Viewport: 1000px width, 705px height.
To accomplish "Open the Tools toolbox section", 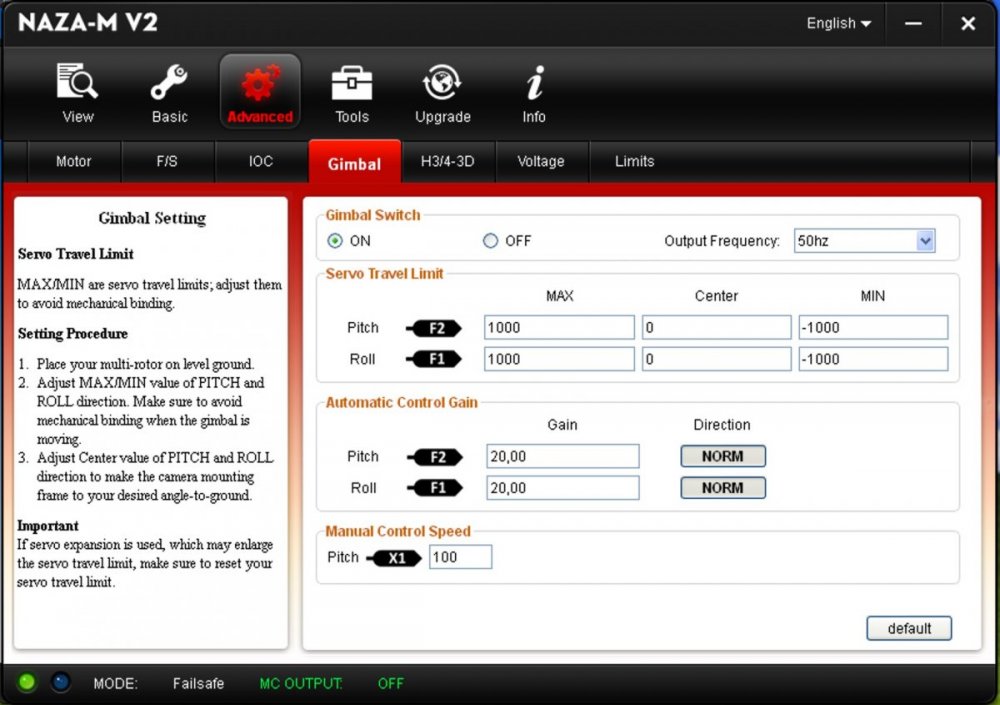I will pos(351,93).
